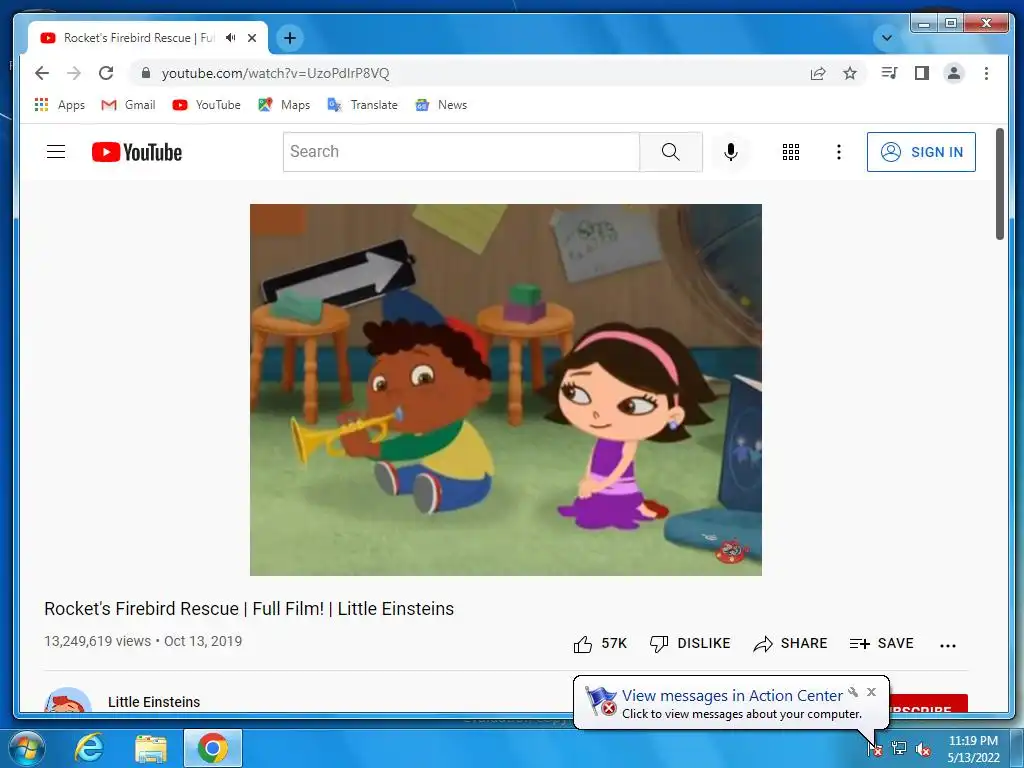1024x768 pixels.
Task: Open Chrome media controls icon
Action: [889, 73]
